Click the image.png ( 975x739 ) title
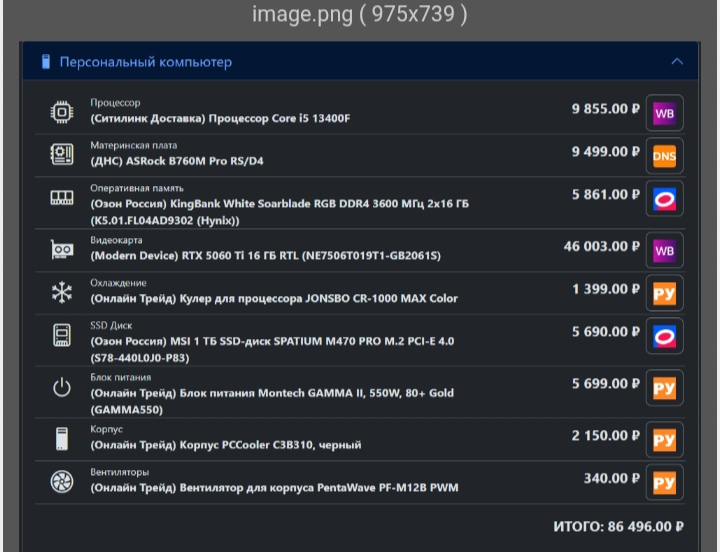 pos(360,14)
